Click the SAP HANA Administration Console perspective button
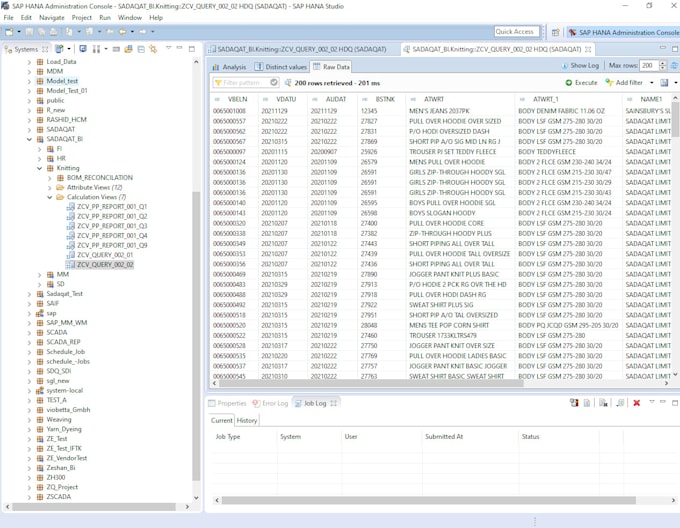The width and height of the screenshot is (680, 528). click(624, 33)
